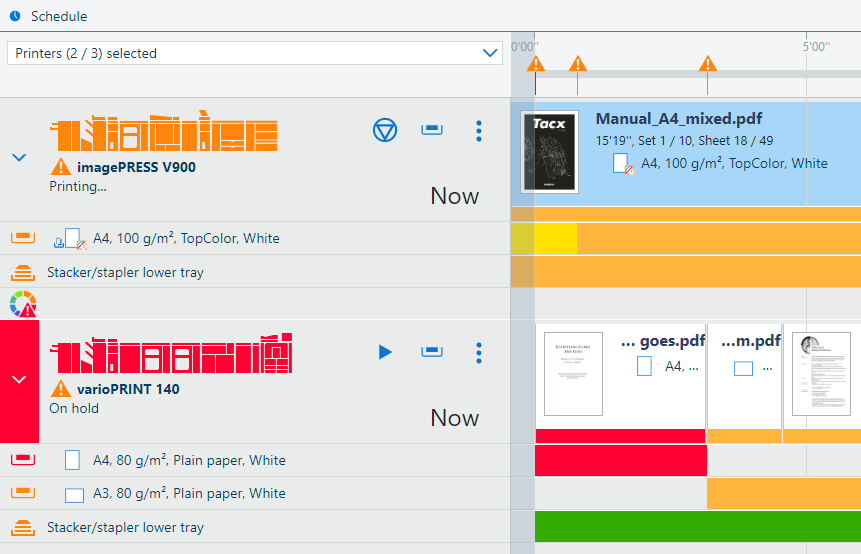Click warning icon beside imagePRESS V900 name
This screenshot has width=861, height=554.
point(60,166)
